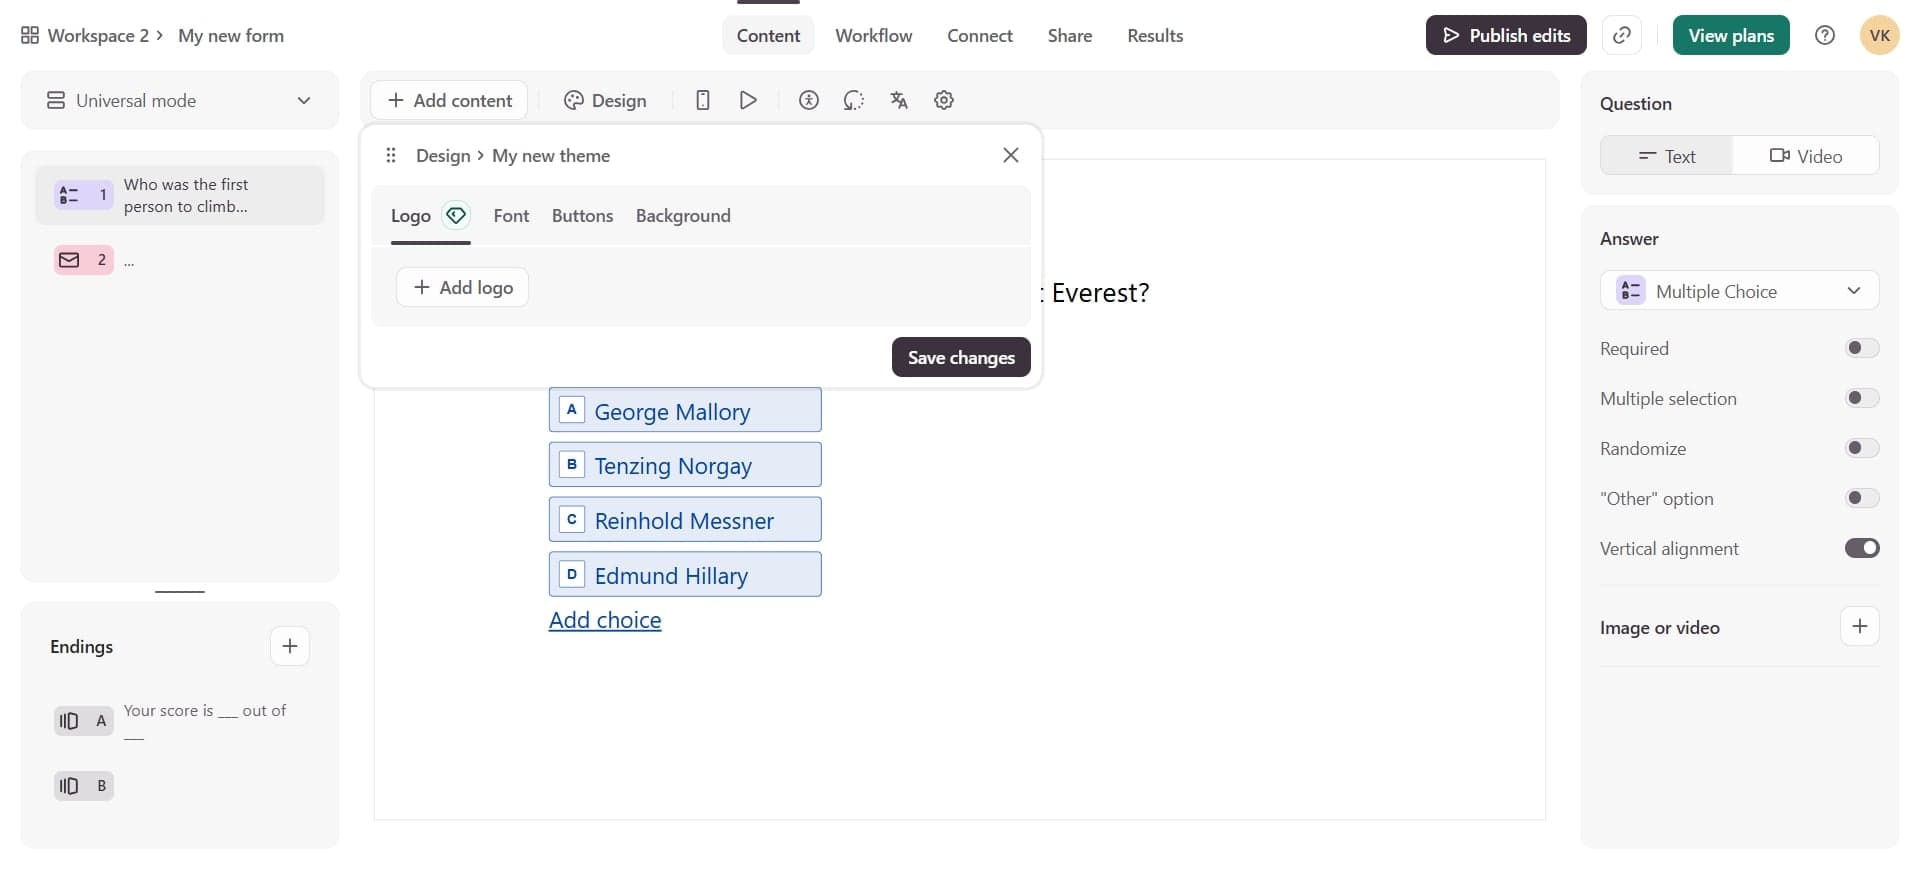1920x869 pixels.
Task: Open the help question mark icon
Action: point(1824,36)
